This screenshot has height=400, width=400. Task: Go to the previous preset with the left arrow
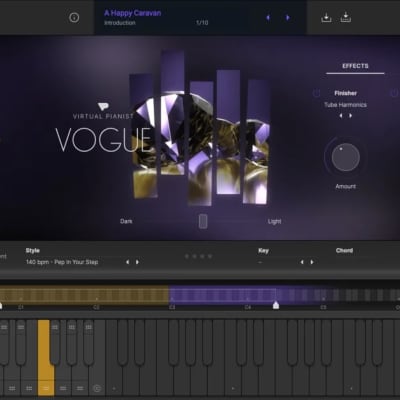tap(268, 18)
